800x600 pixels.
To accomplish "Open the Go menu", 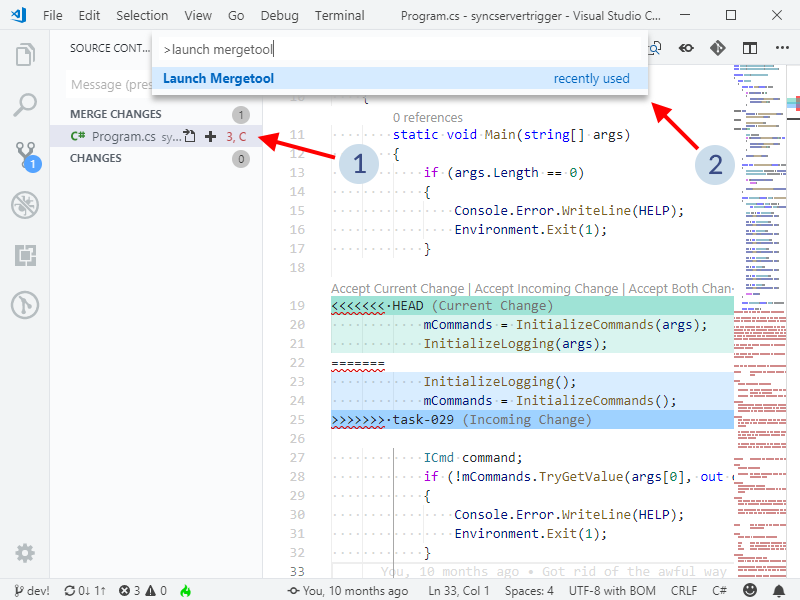I will pos(236,16).
